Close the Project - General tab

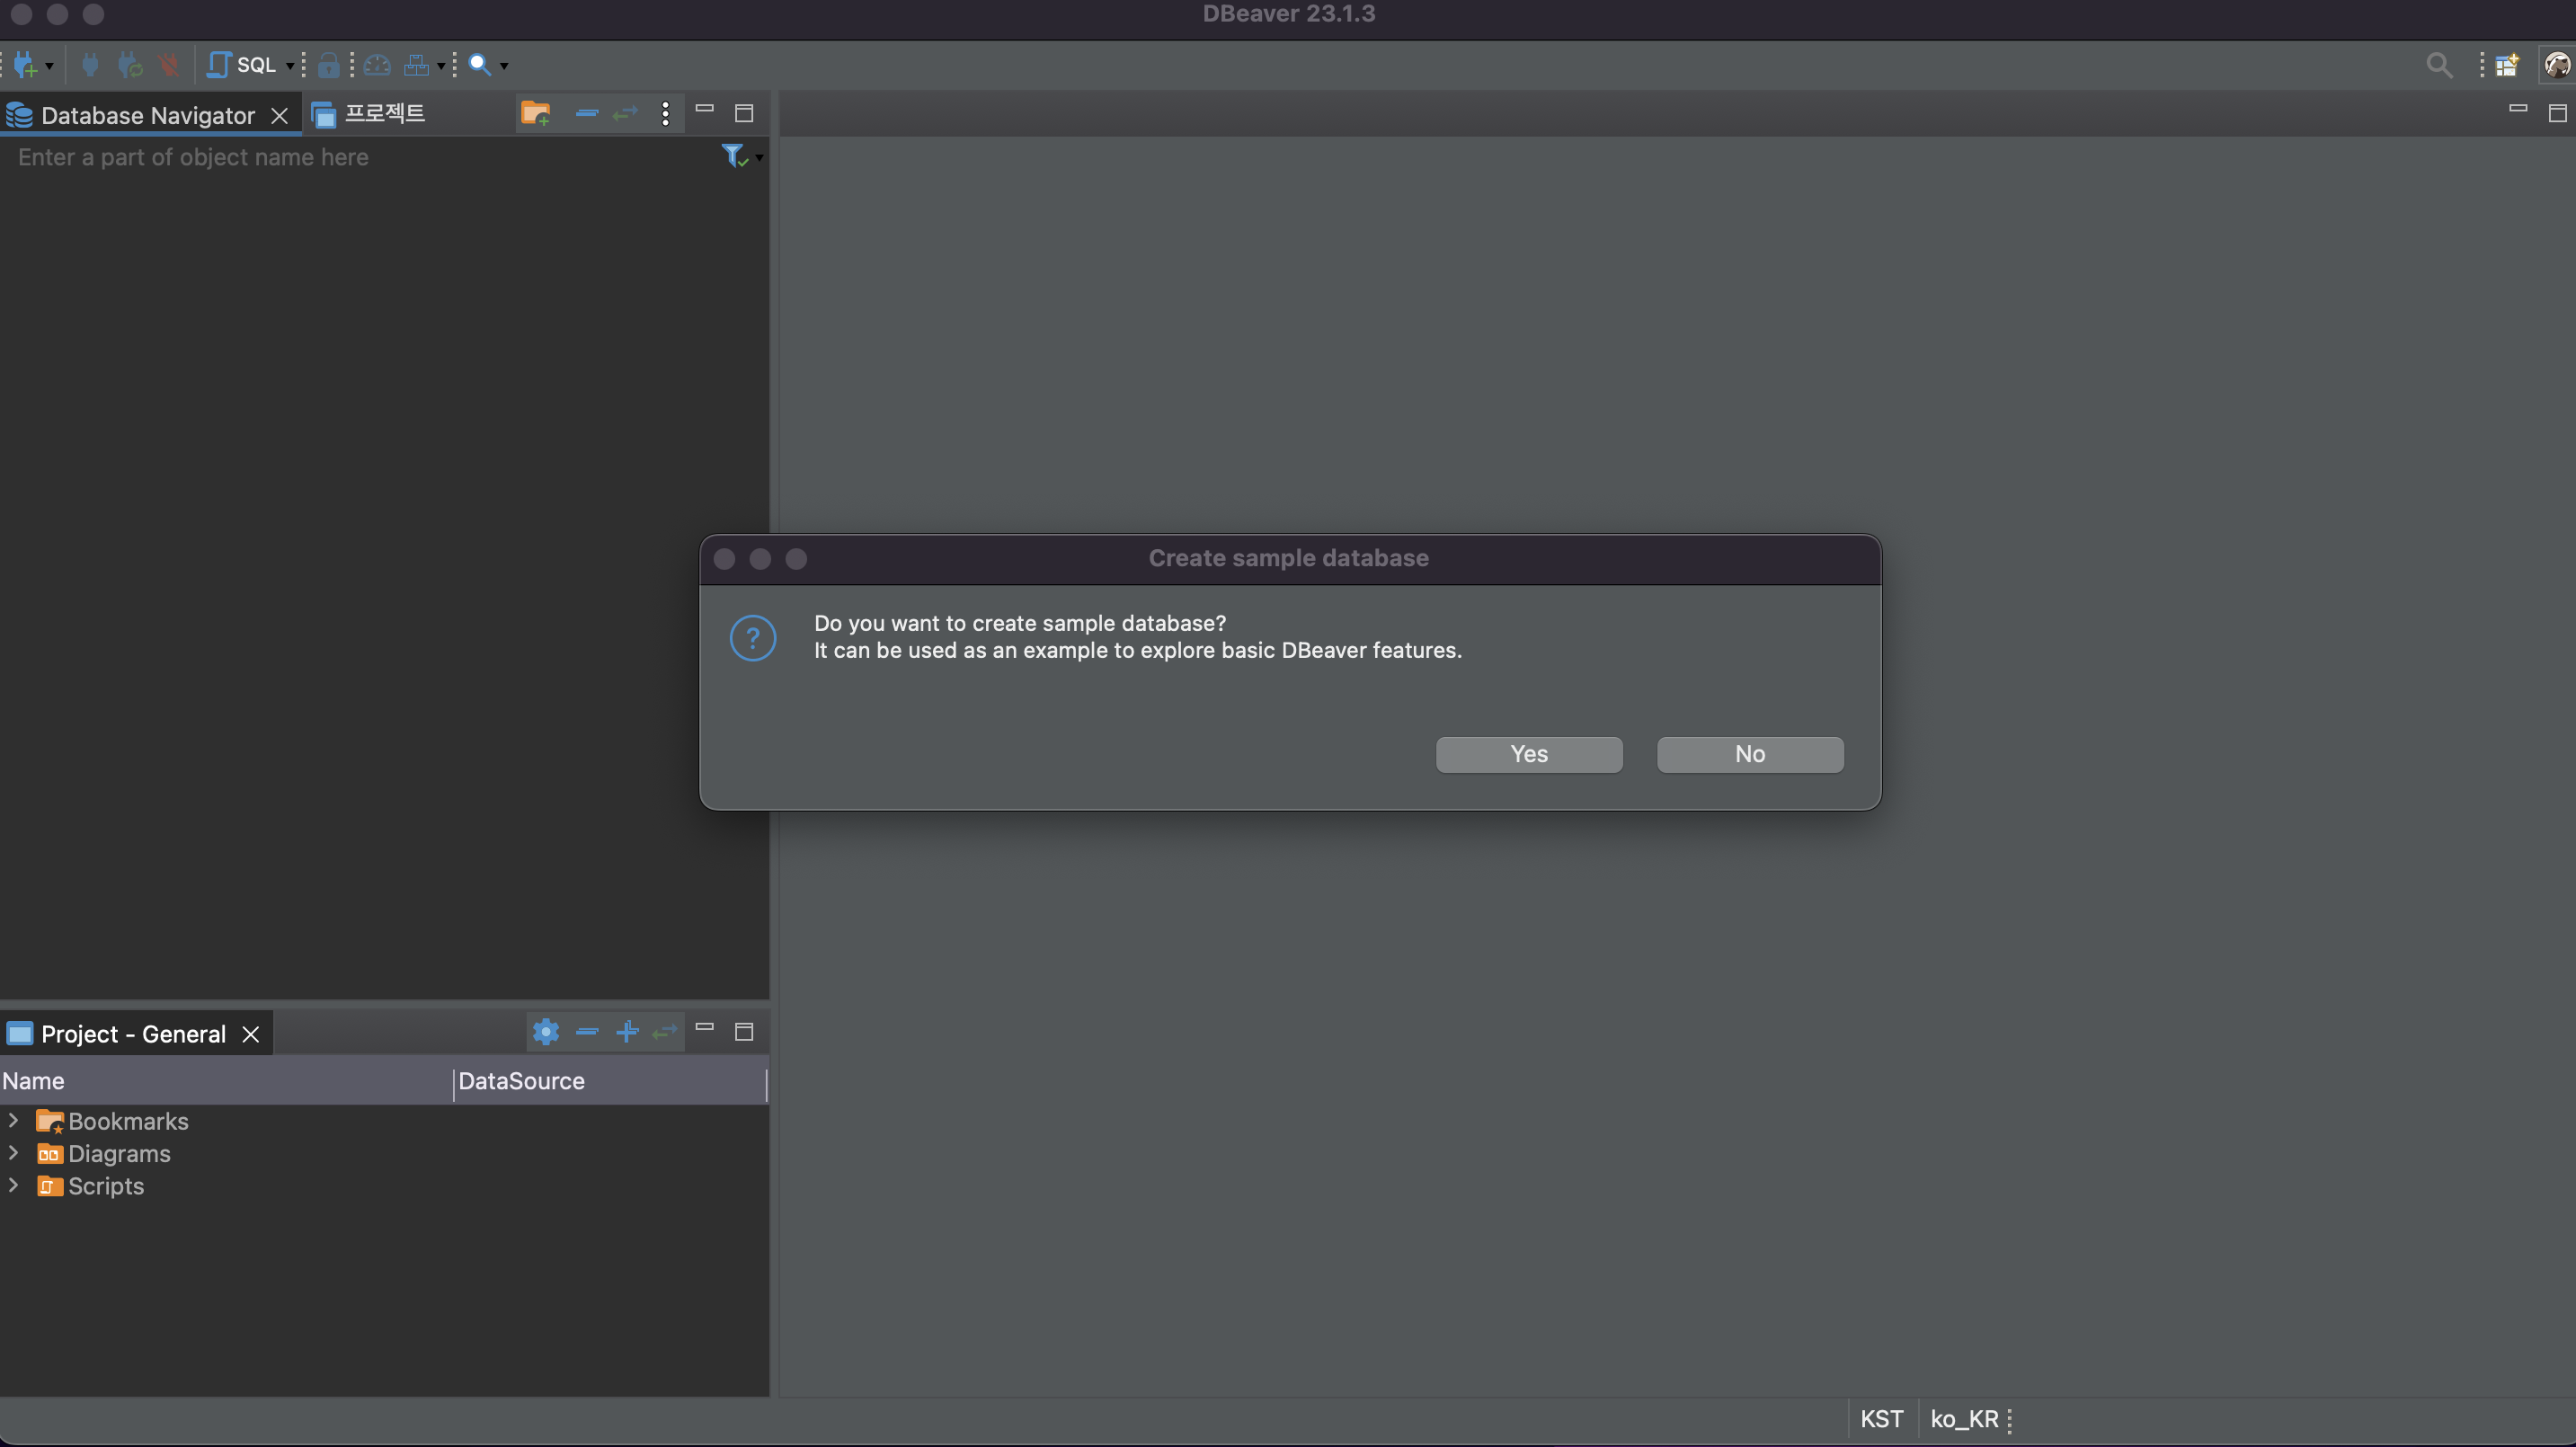pyautogui.click(x=251, y=1035)
